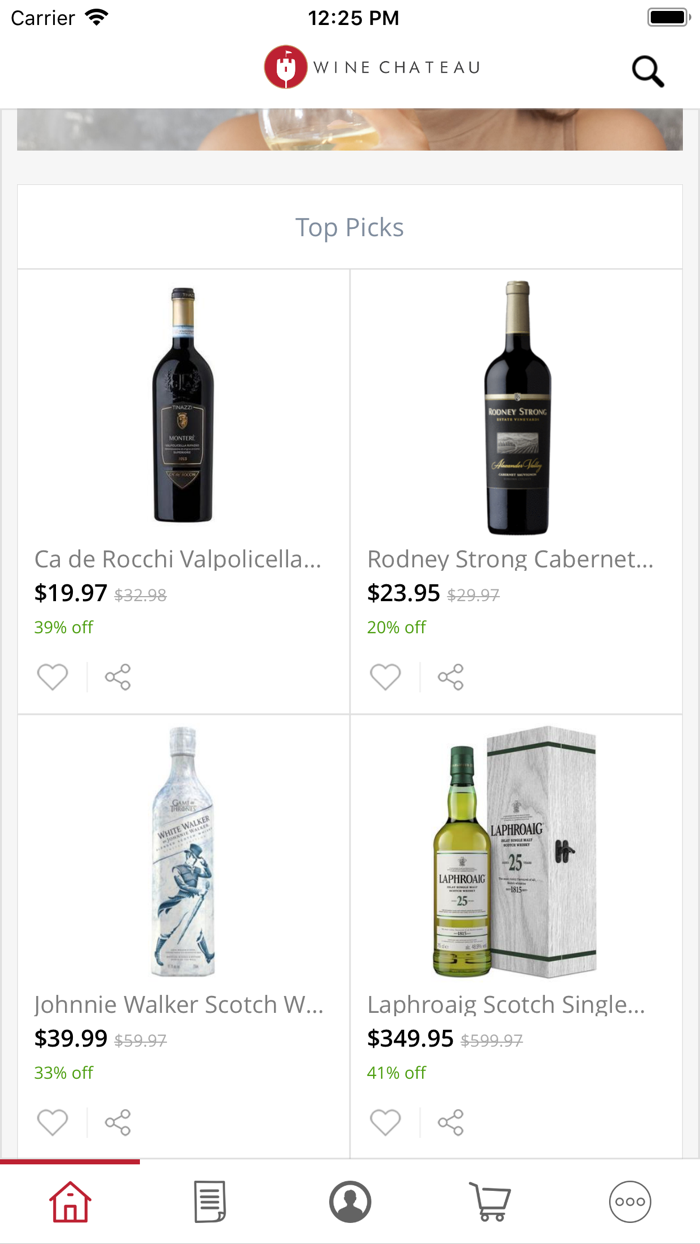Favorite the Rodney Strong Cabernet wine
This screenshot has width=700, height=1244.
pos(385,676)
